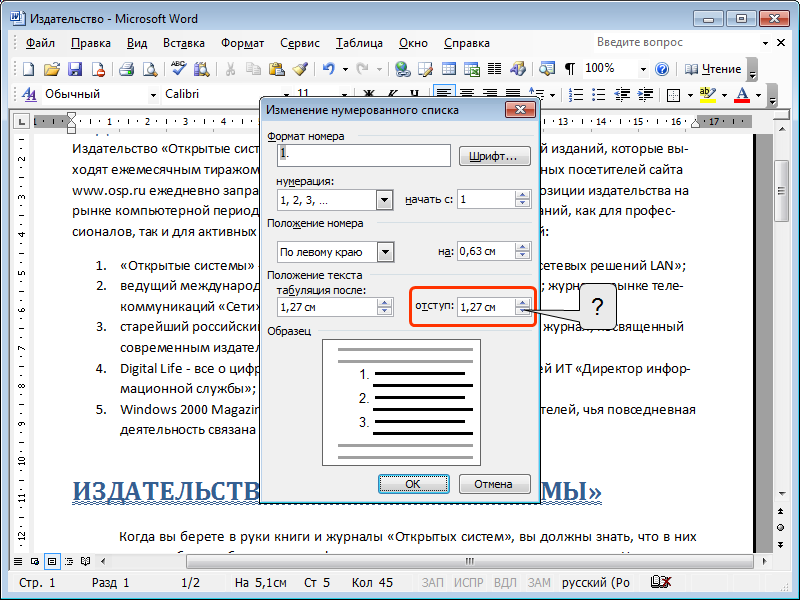Click the Чтение reading mode button
Viewport: 800px width, 600px height.
tap(714, 69)
